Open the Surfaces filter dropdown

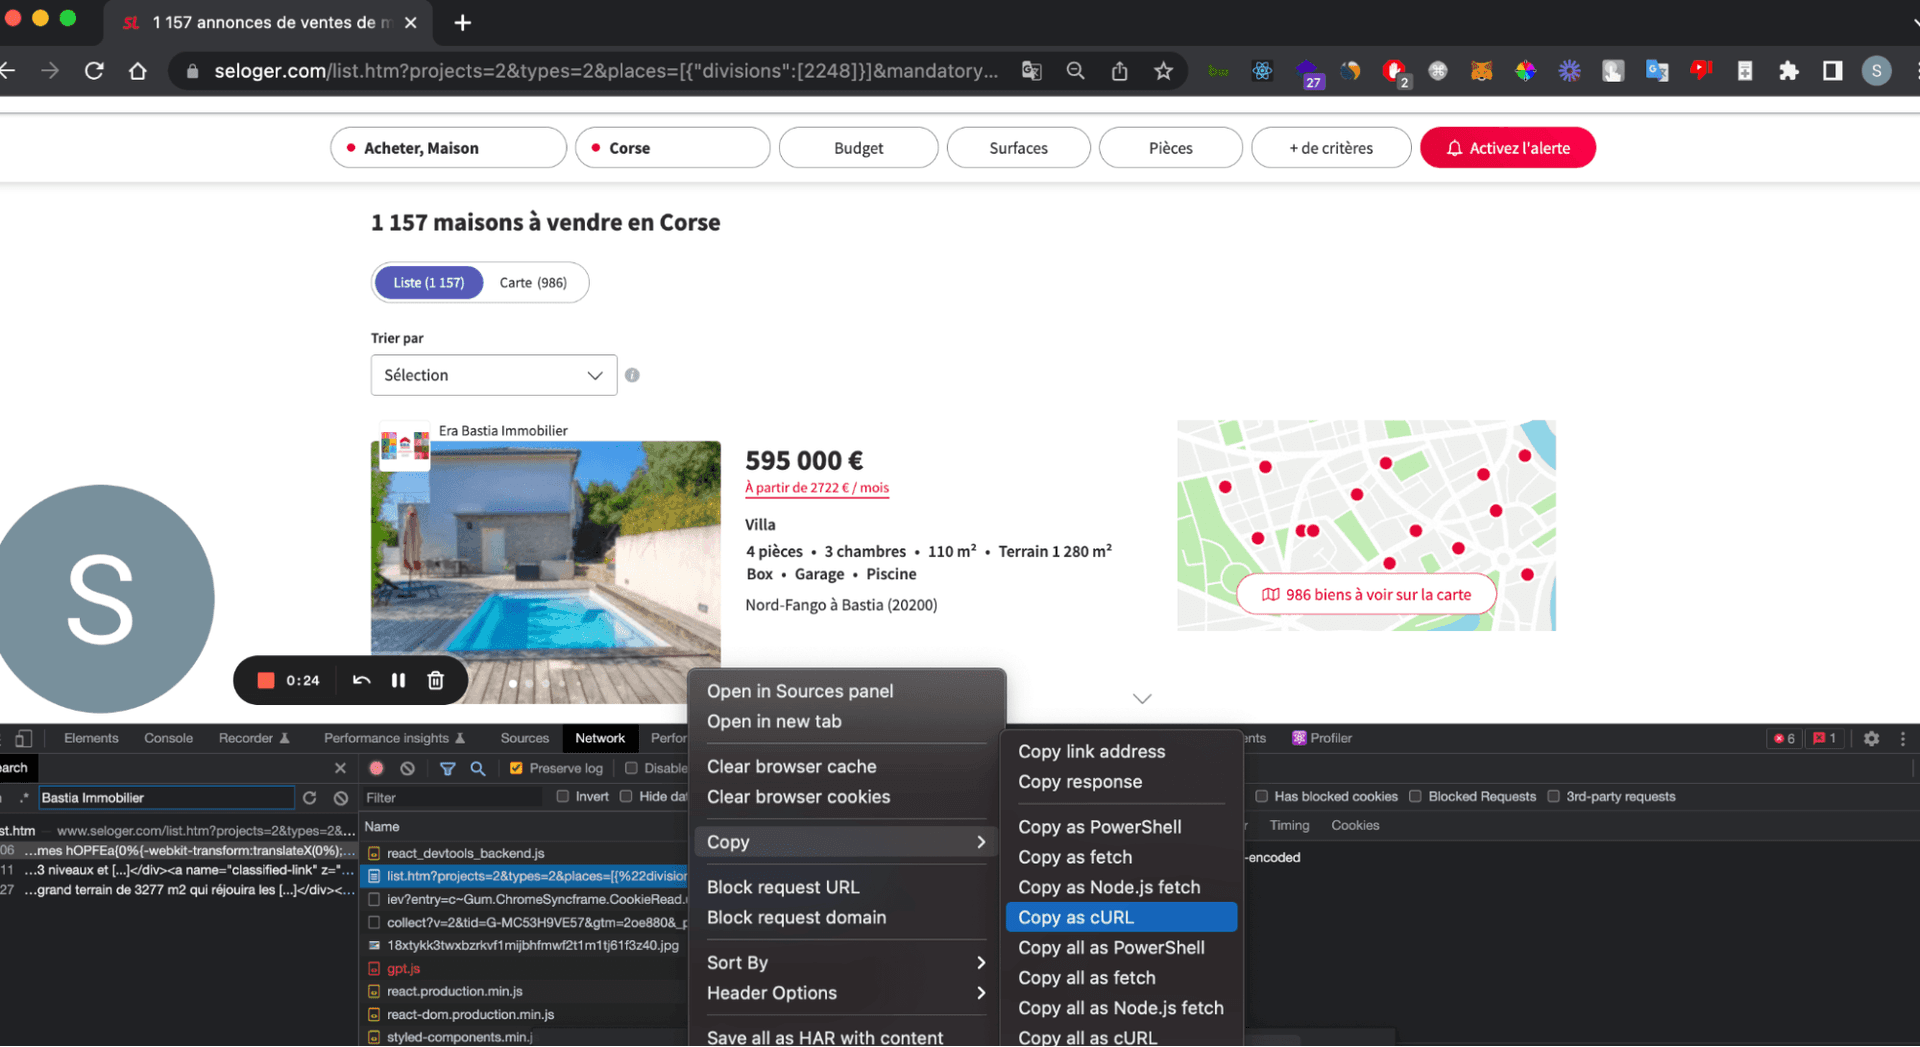[1019, 148]
